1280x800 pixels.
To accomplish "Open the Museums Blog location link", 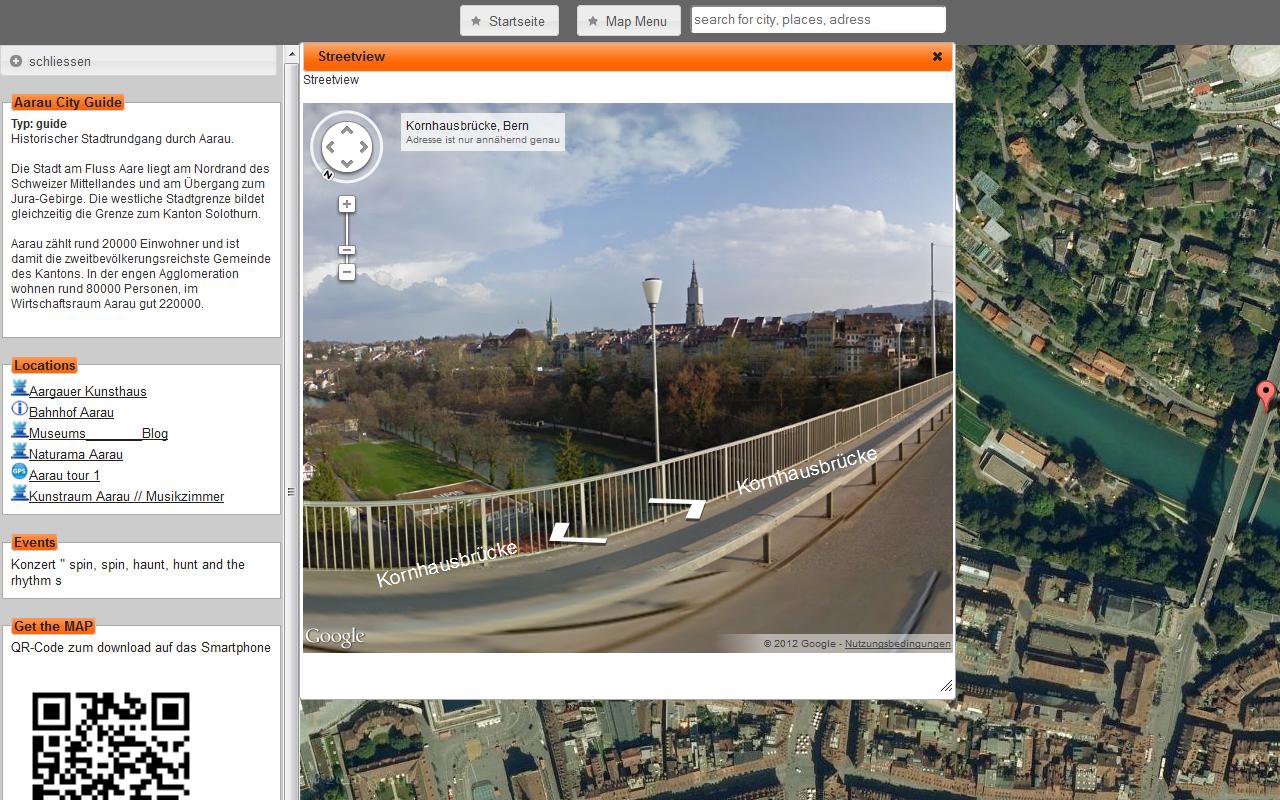I will tap(98, 434).
